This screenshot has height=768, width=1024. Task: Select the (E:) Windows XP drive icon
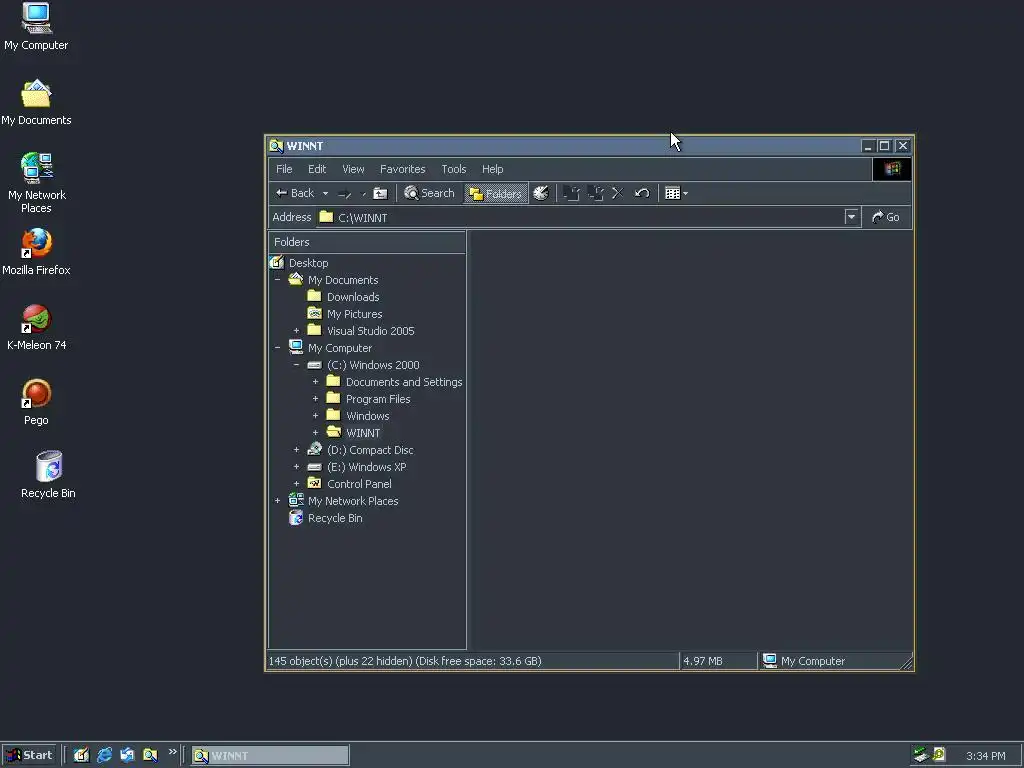(x=315, y=467)
